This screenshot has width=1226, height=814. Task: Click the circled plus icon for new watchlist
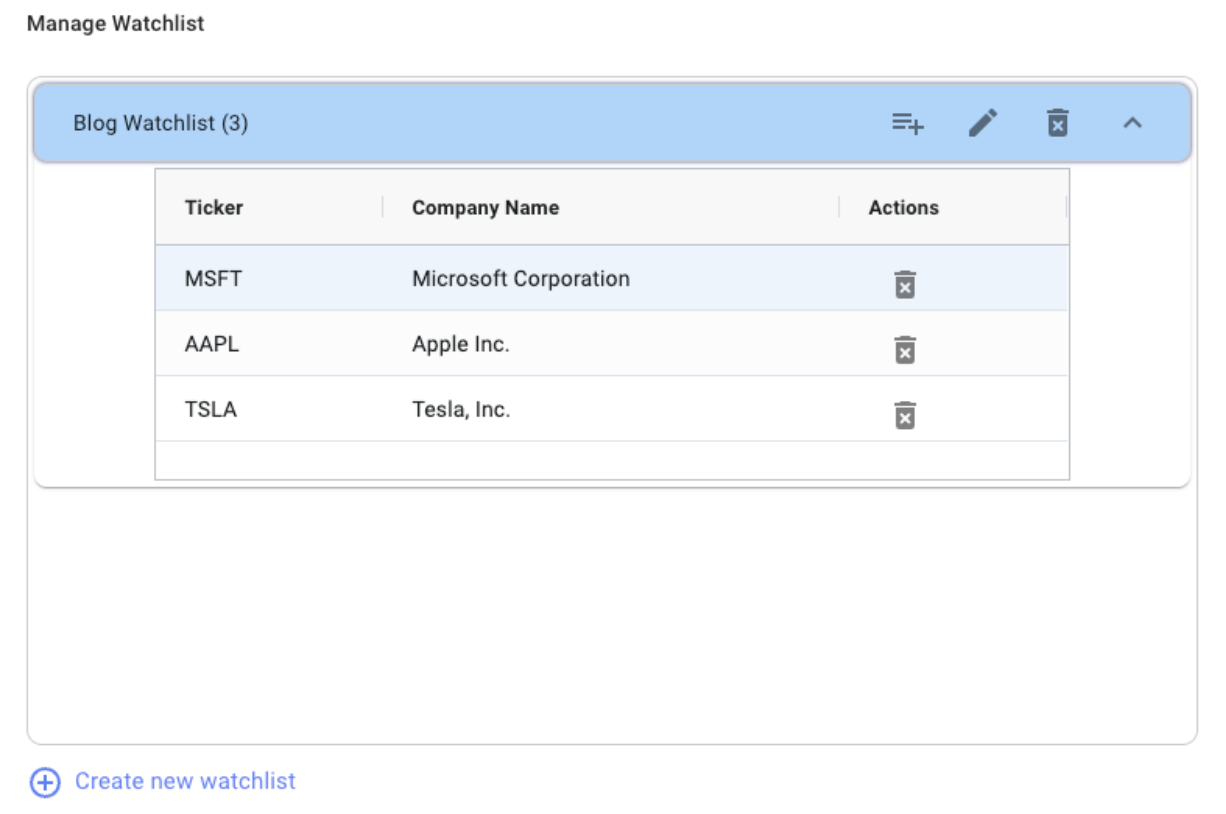45,782
